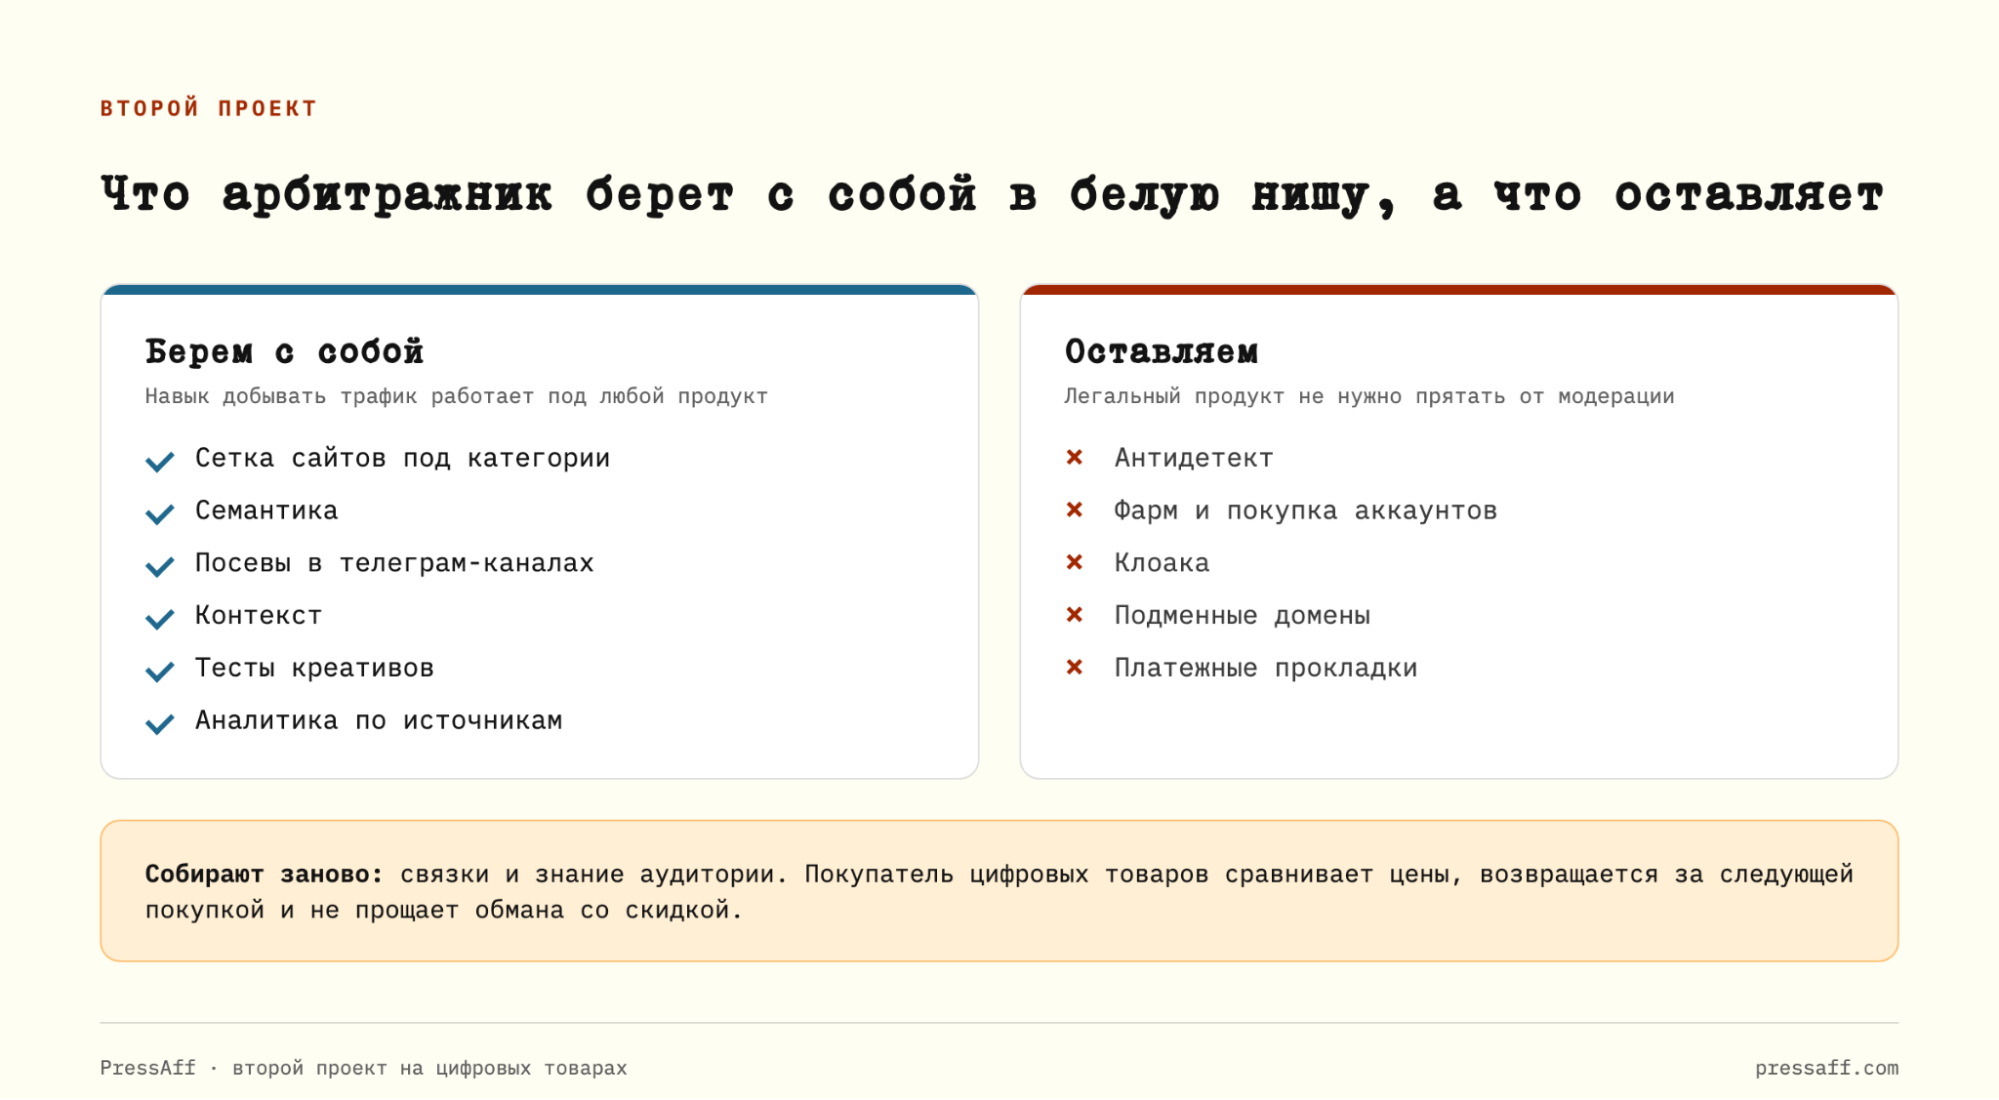The width and height of the screenshot is (1999, 1100).
Task: Click the red cross beside 'Антидетект'
Action: pyautogui.click(x=1075, y=457)
